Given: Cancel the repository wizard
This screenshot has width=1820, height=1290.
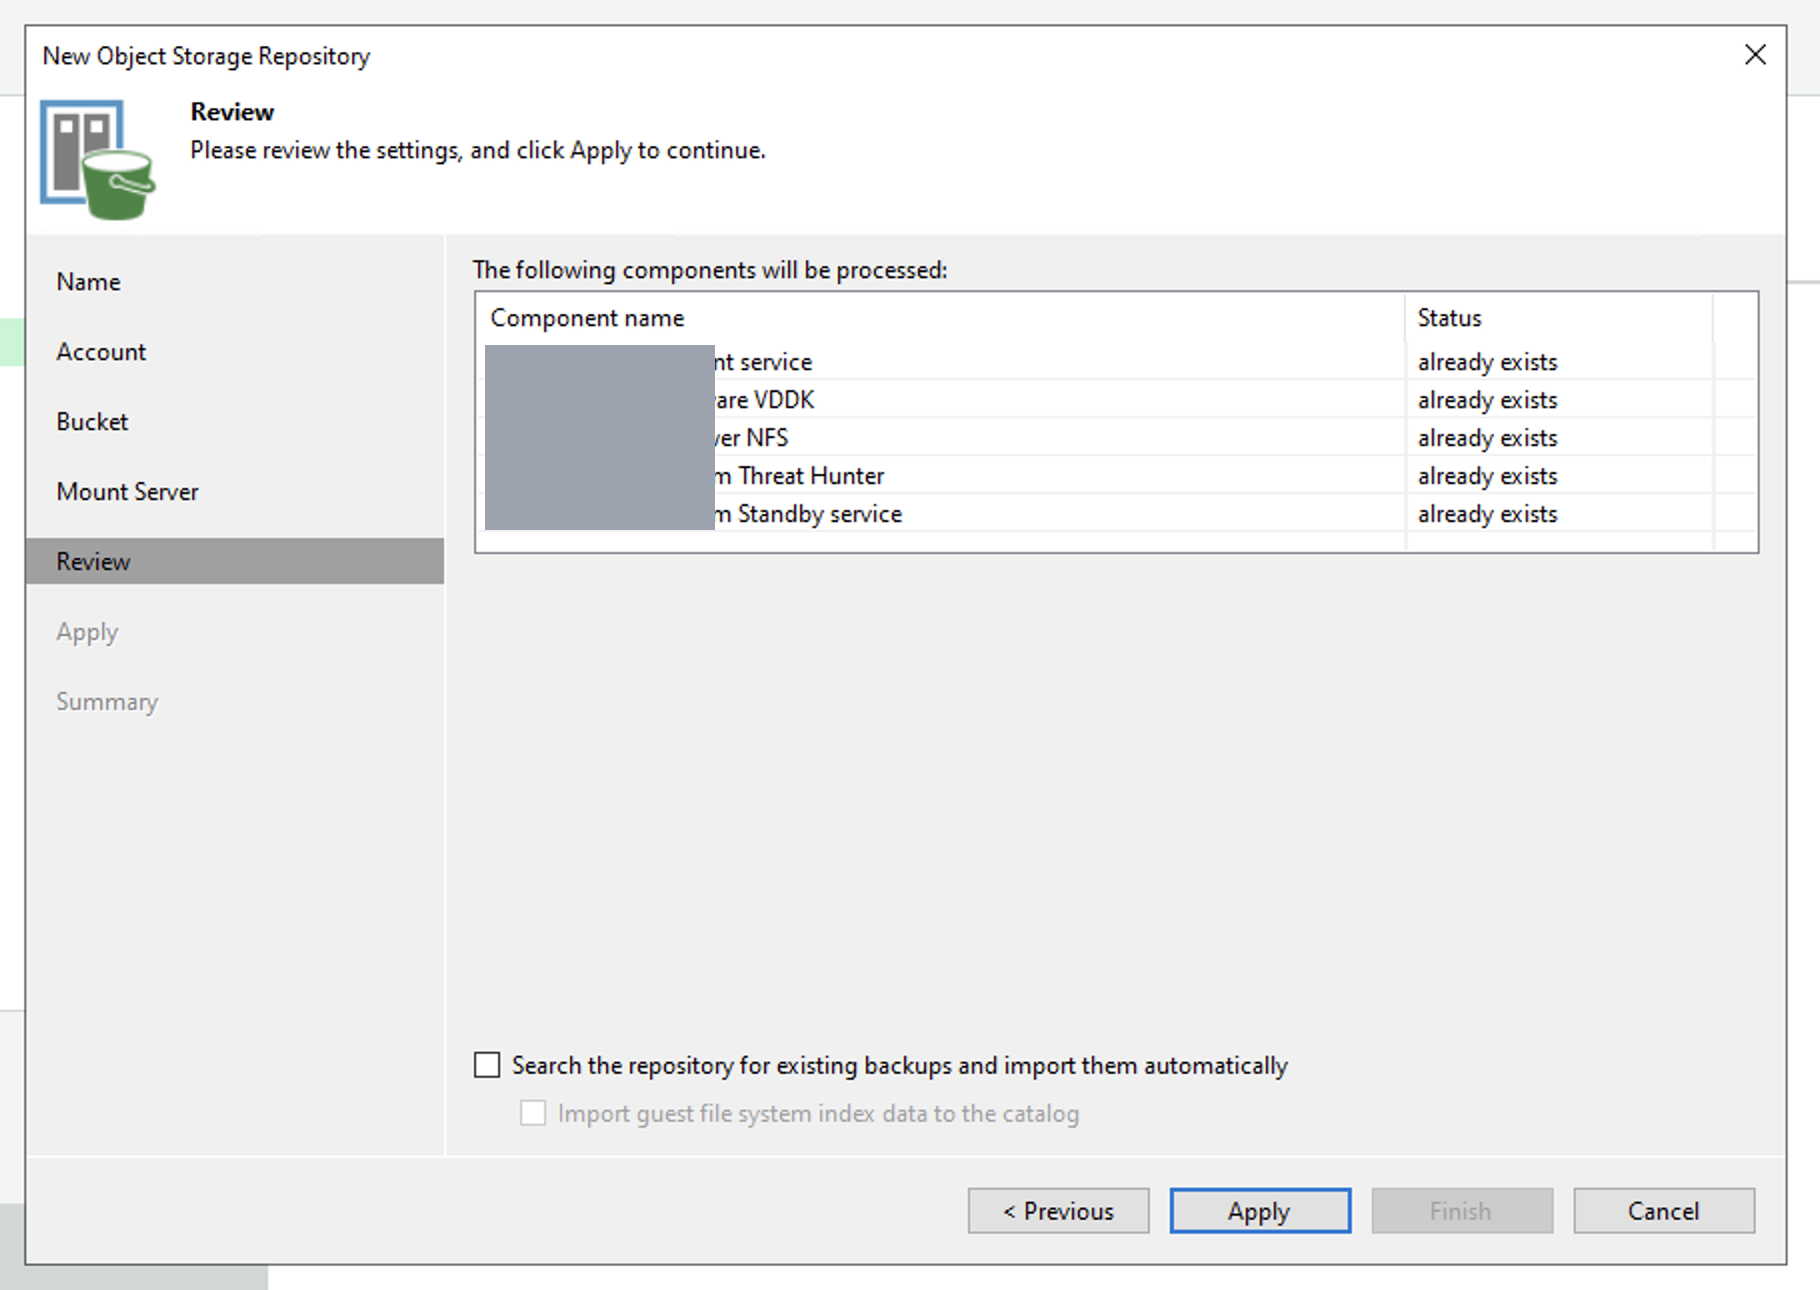Looking at the screenshot, I should [x=1664, y=1211].
